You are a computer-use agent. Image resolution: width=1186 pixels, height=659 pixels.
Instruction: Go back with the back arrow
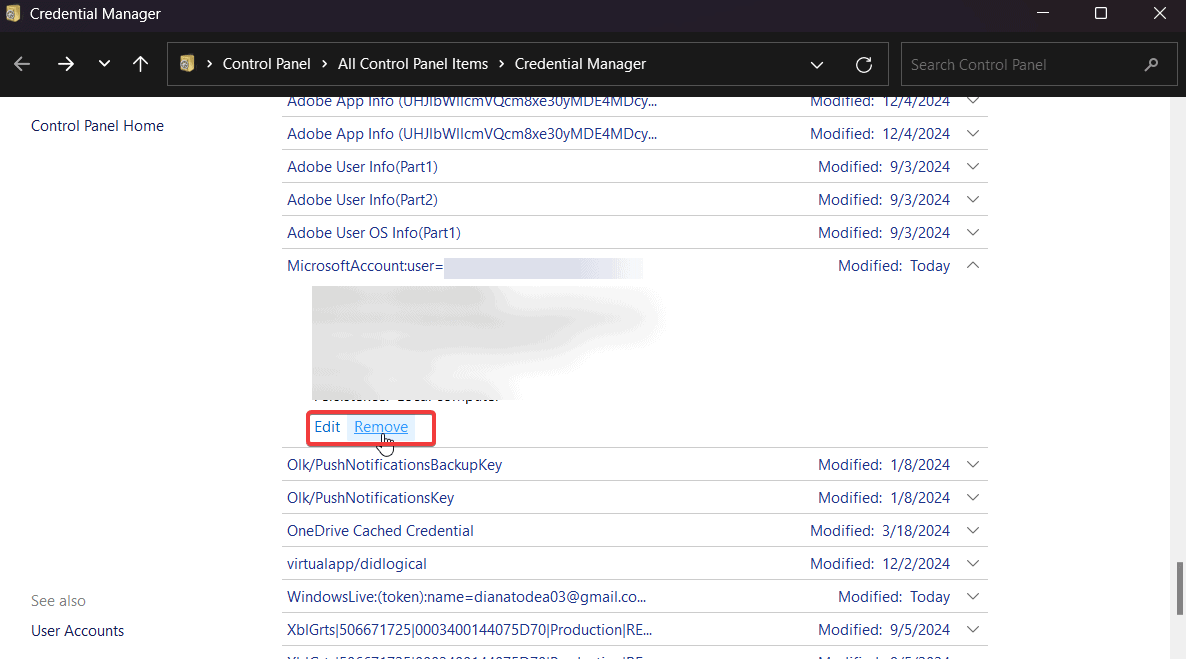(x=22, y=64)
